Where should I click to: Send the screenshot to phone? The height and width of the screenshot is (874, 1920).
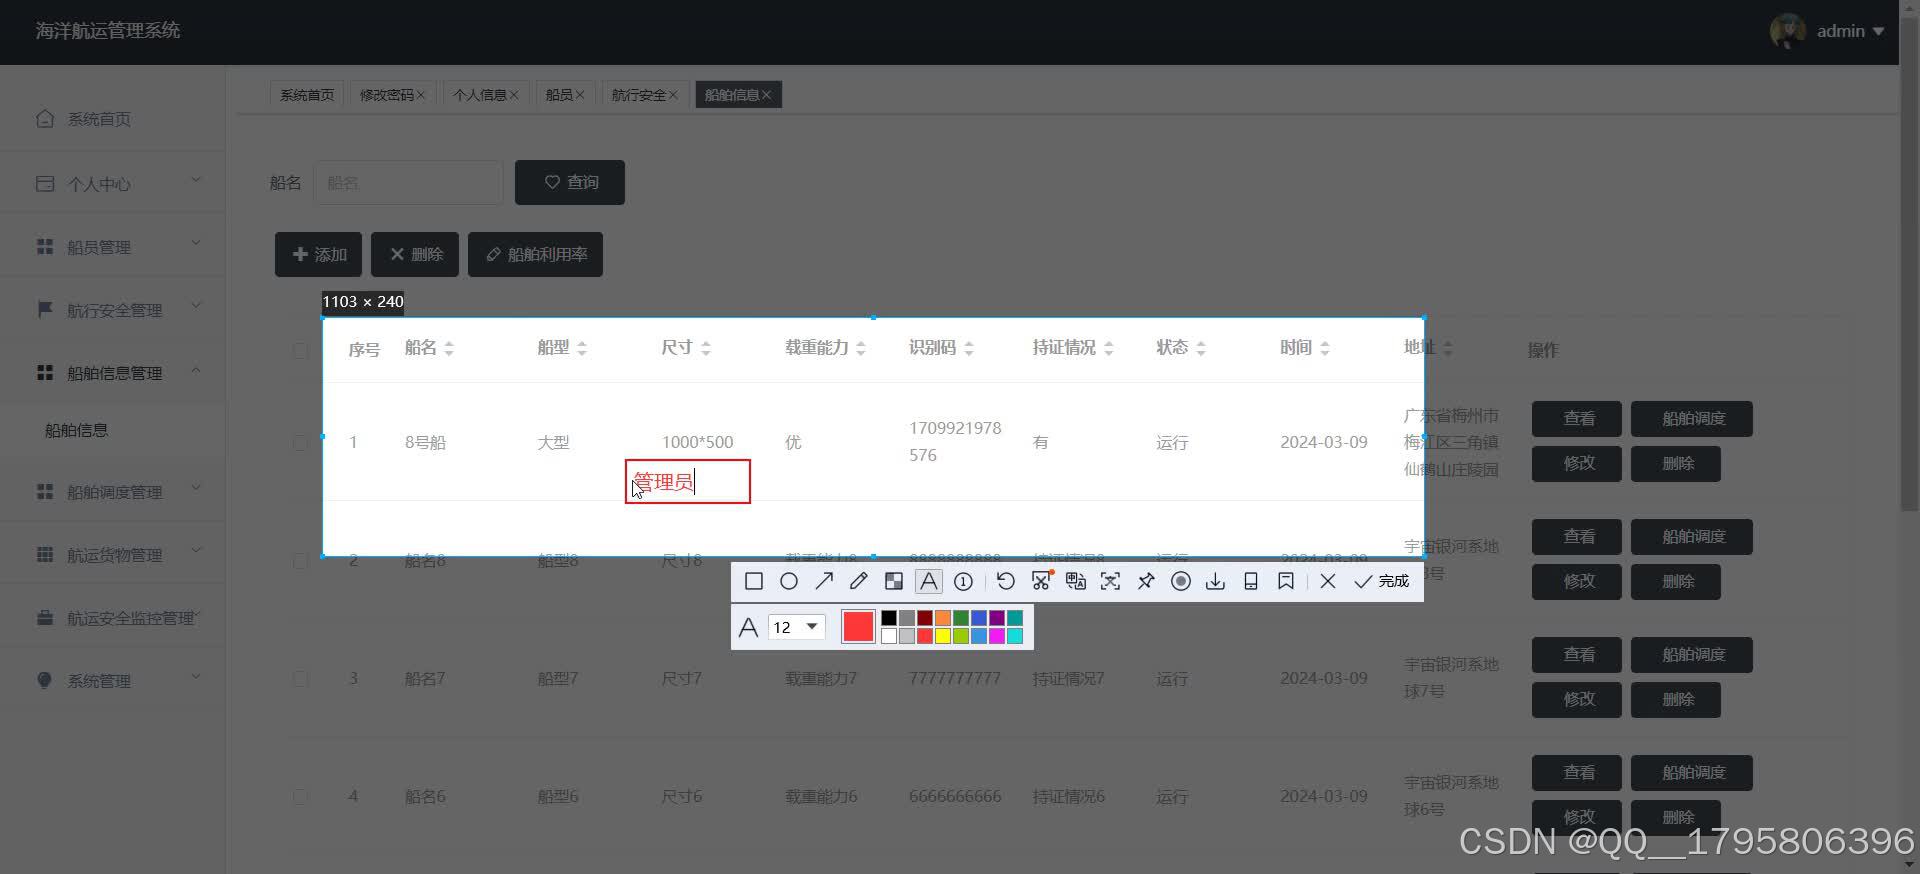[x=1250, y=581]
